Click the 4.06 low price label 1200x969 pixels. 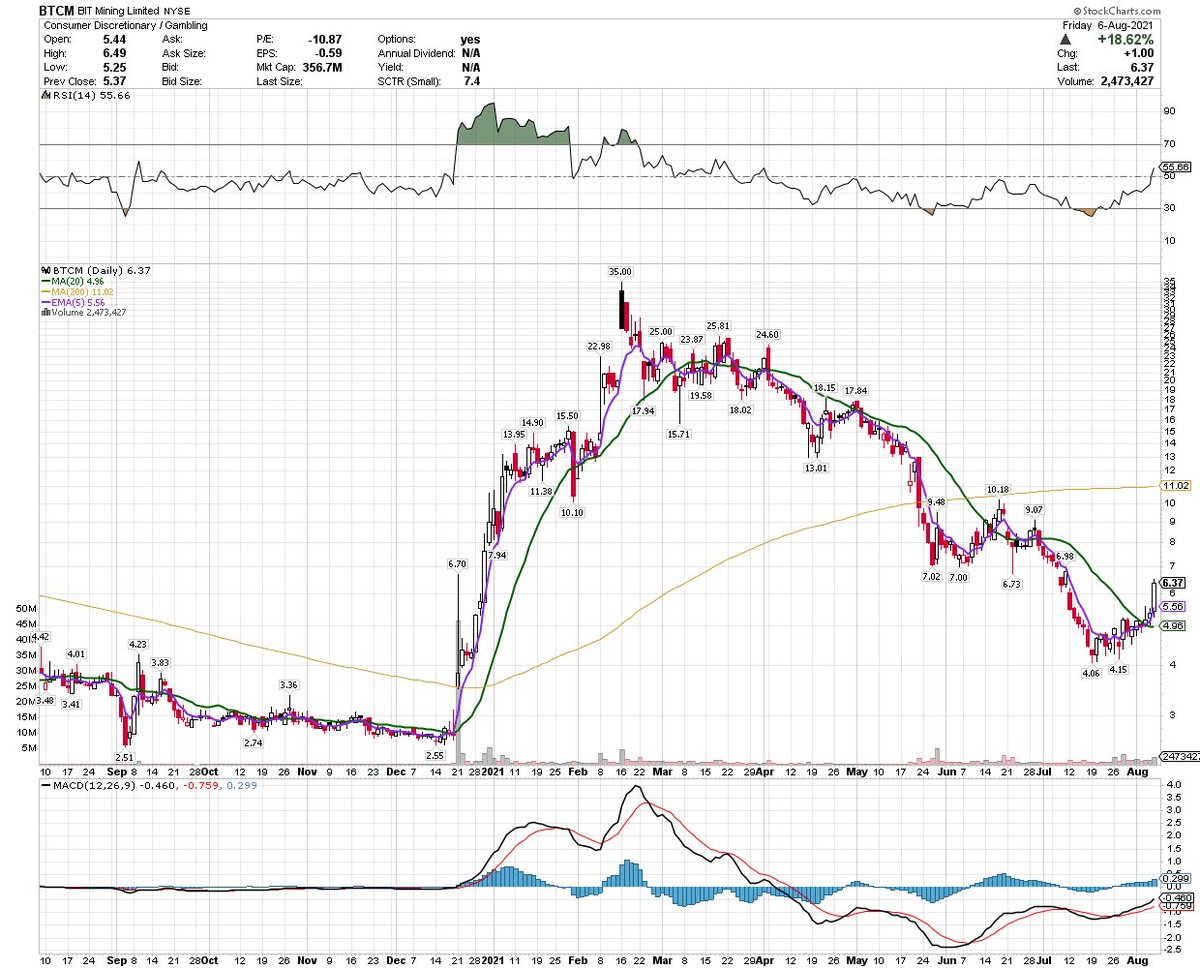[1092, 673]
